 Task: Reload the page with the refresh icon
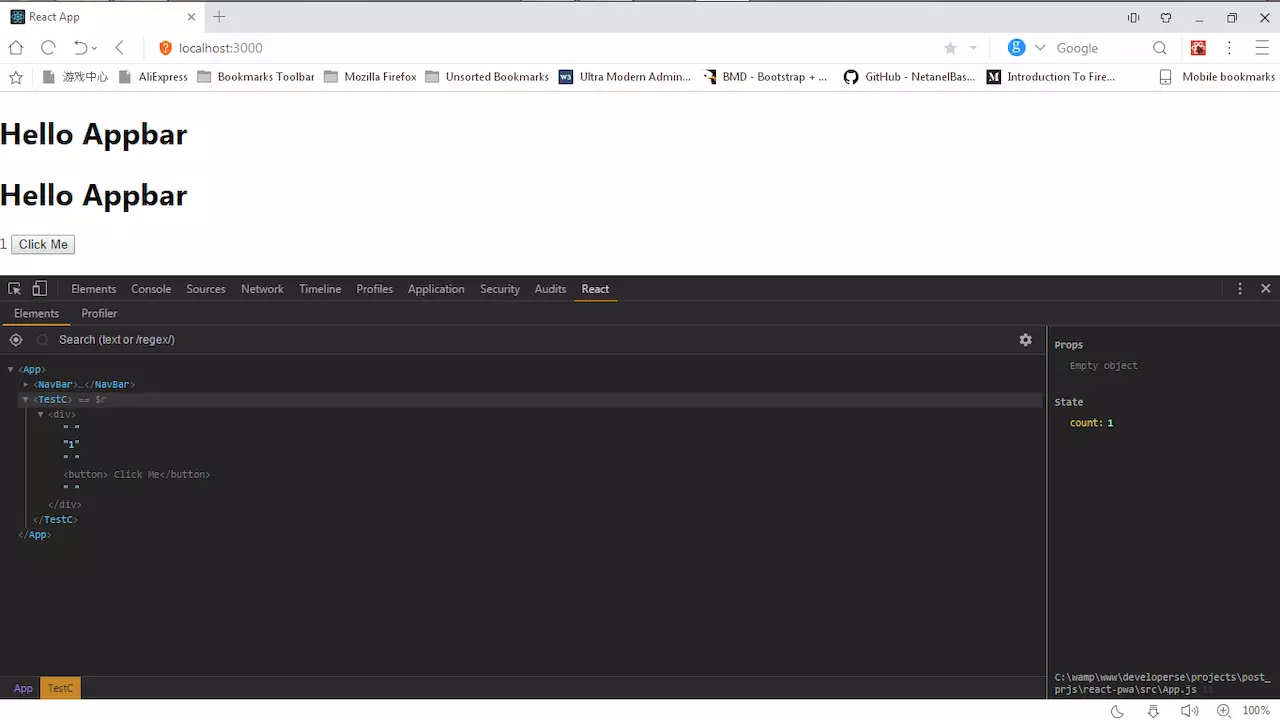[x=48, y=47]
